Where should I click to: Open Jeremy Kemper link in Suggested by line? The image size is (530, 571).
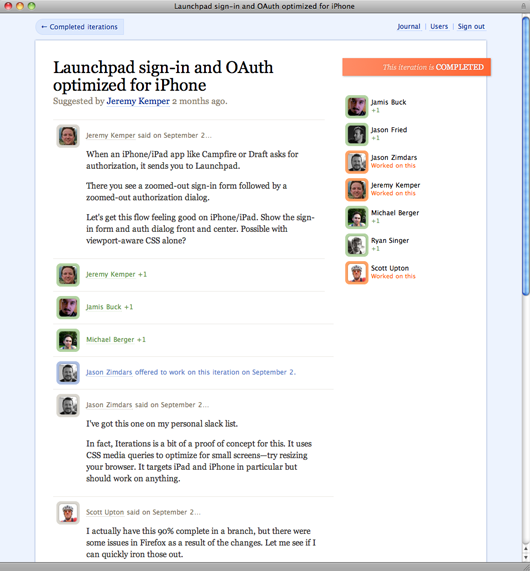[x=138, y=101]
